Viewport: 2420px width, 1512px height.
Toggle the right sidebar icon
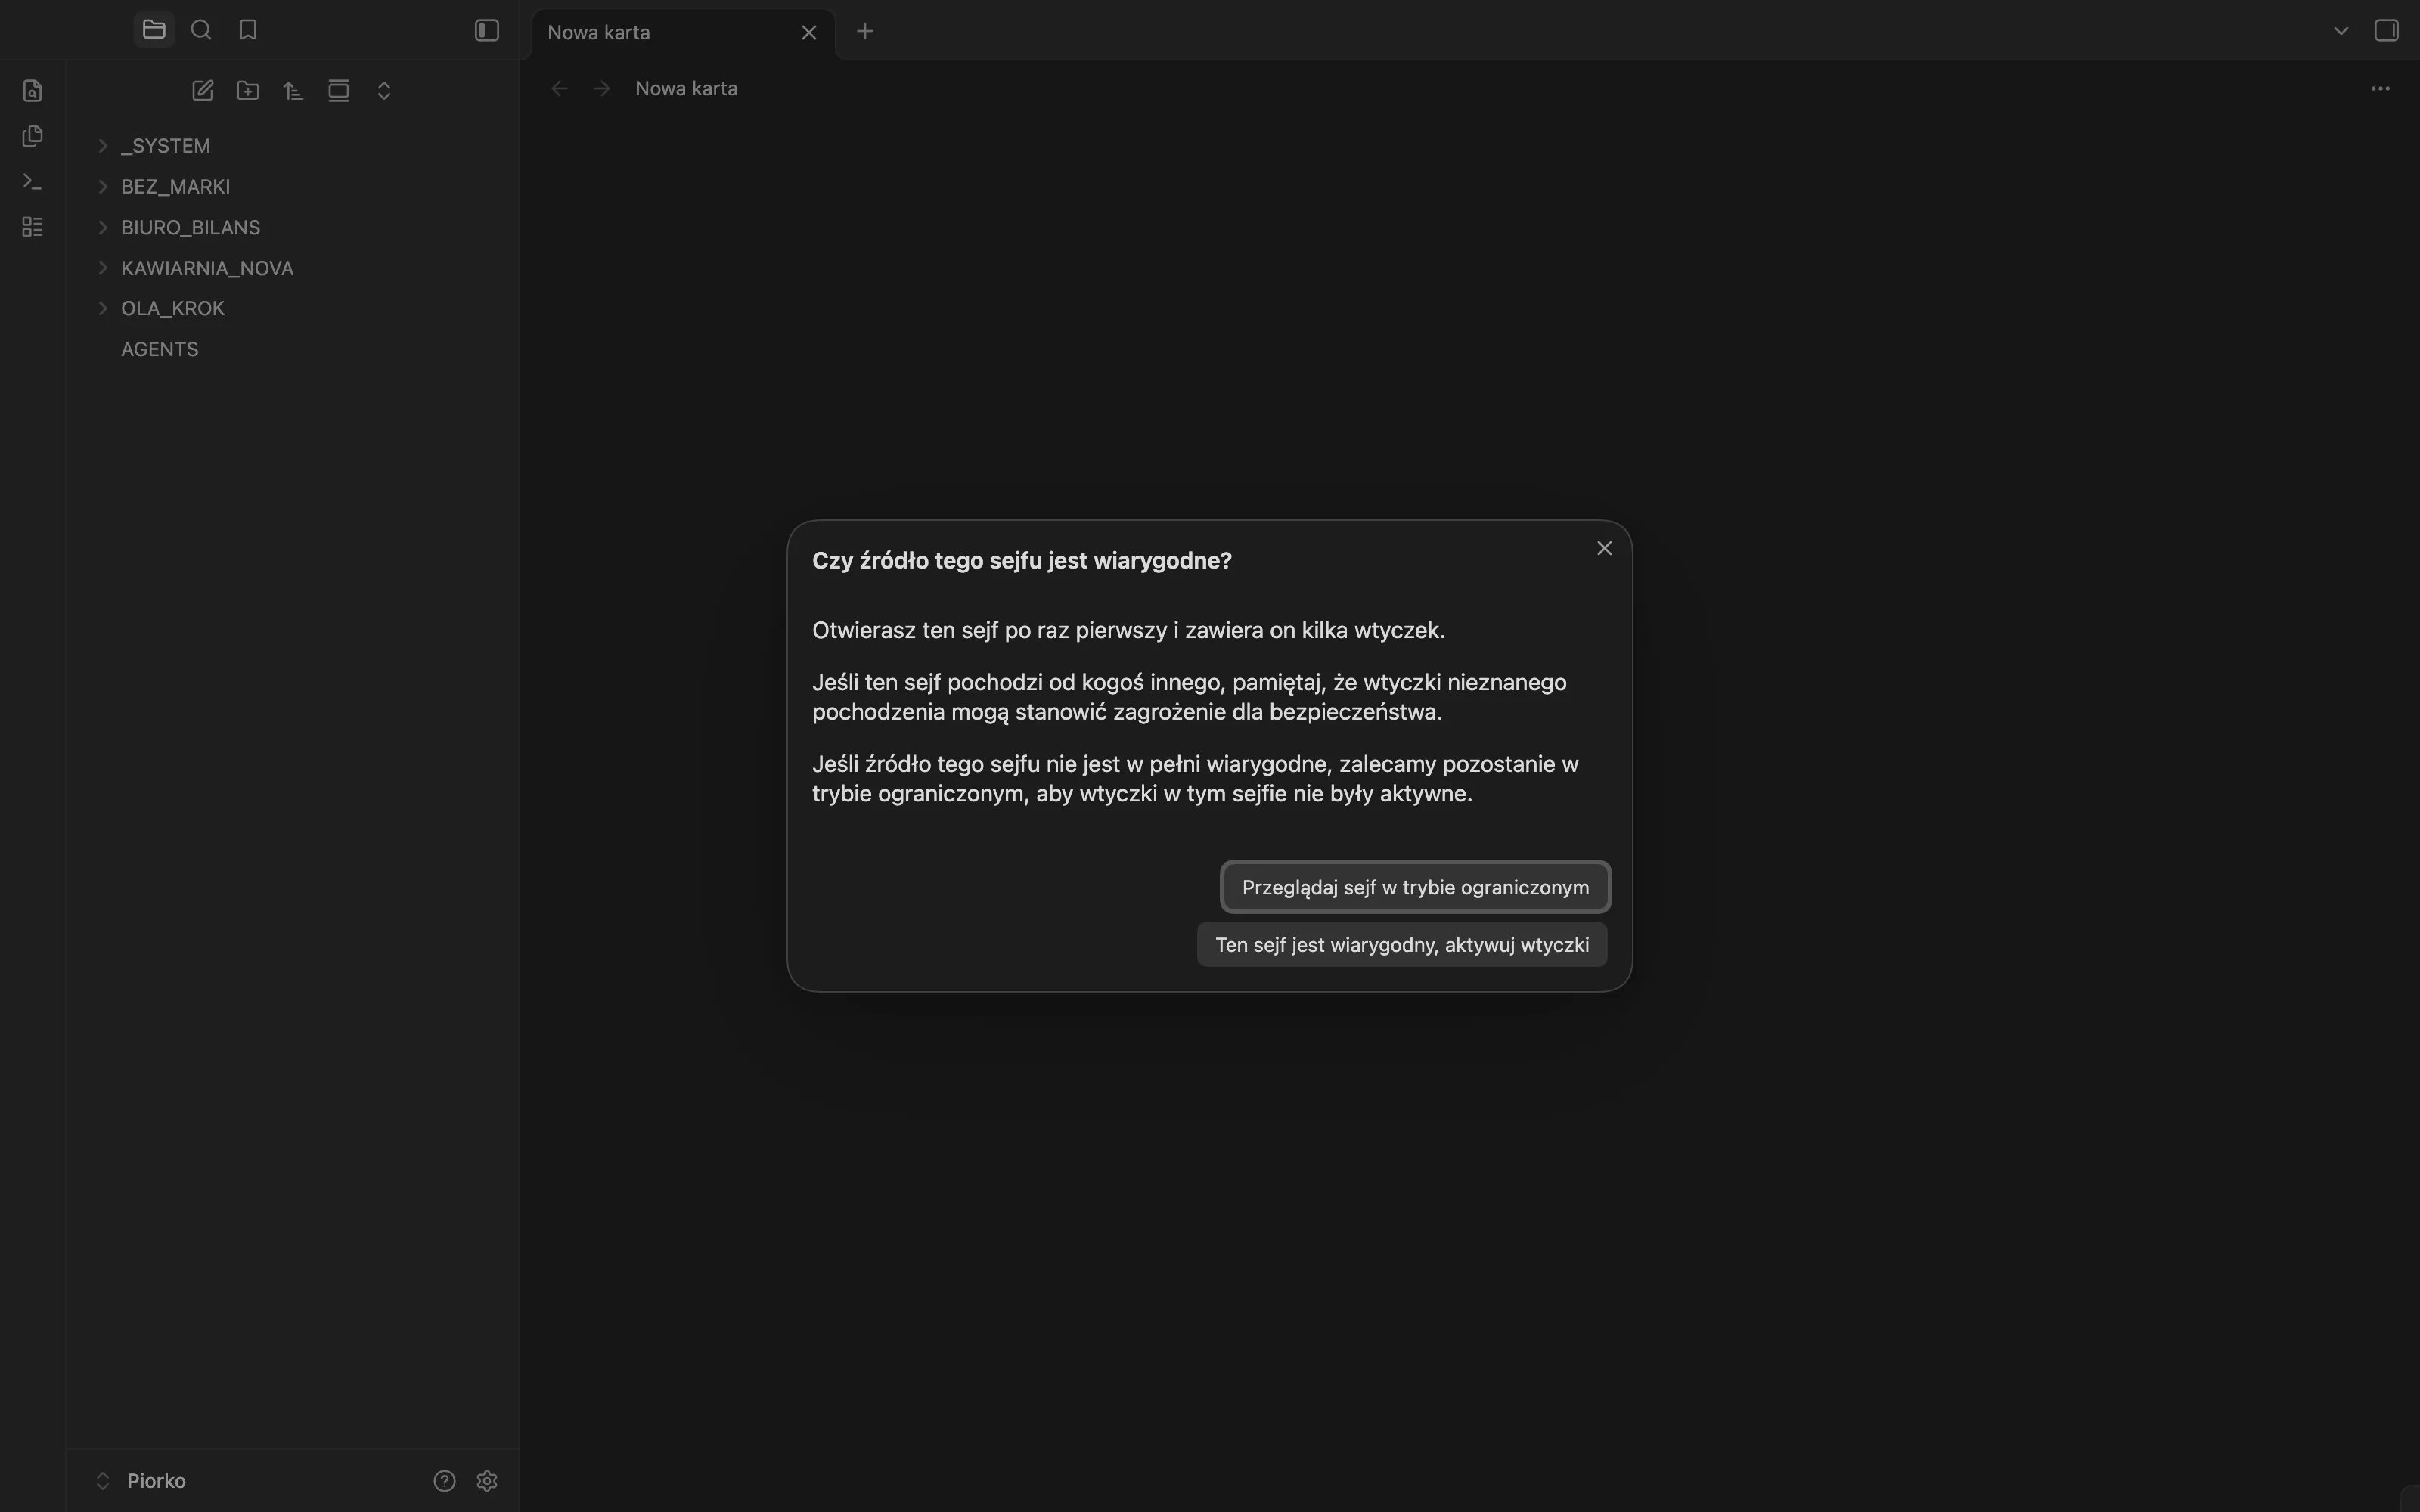pos(2386,30)
